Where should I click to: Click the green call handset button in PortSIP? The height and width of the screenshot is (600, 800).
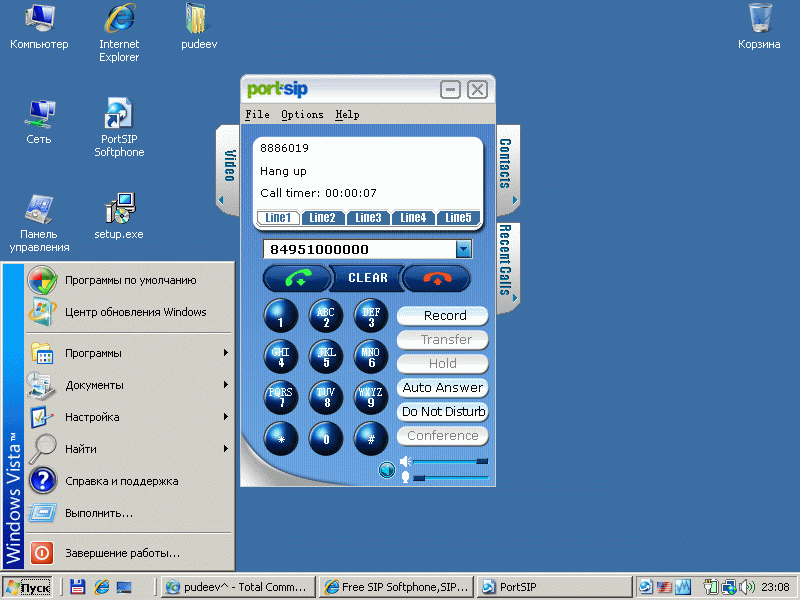(x=297, y=279)
